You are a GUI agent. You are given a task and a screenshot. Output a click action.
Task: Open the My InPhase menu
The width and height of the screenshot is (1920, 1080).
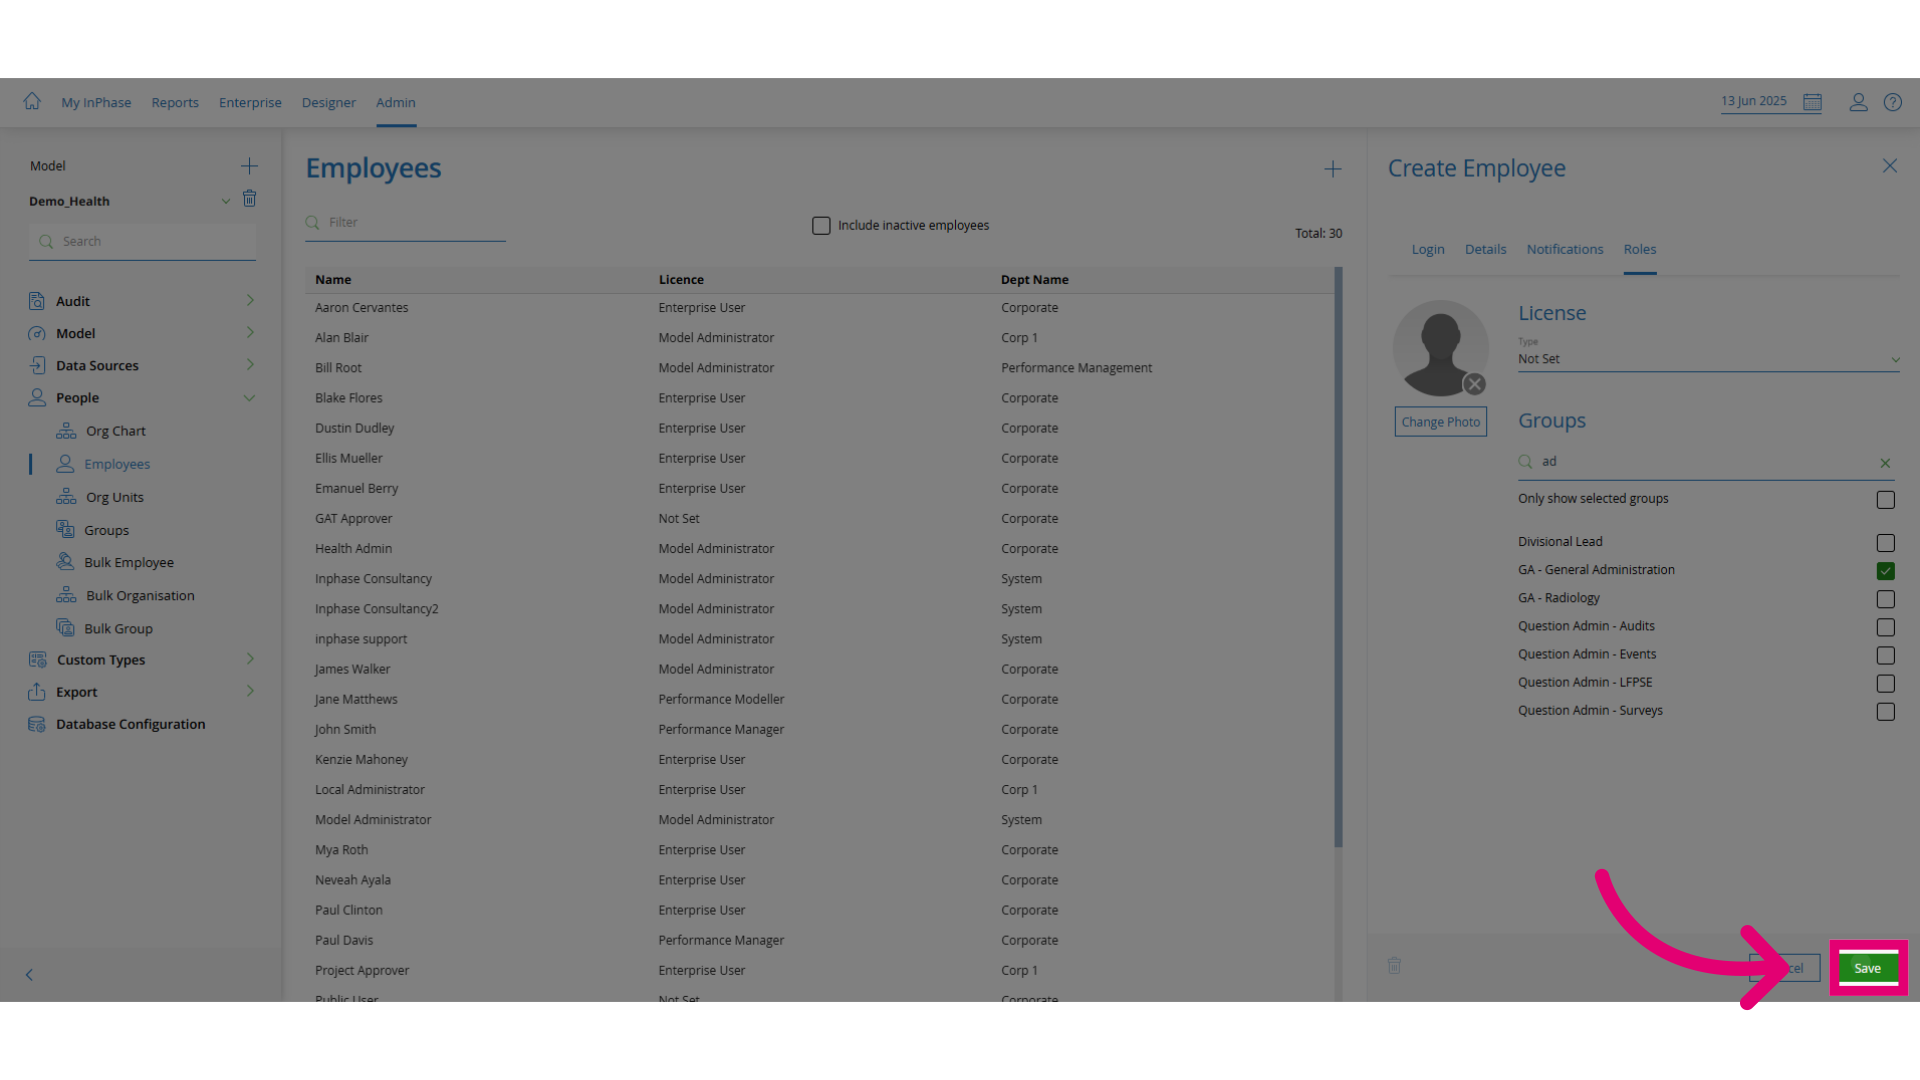[x=96, y=102]
